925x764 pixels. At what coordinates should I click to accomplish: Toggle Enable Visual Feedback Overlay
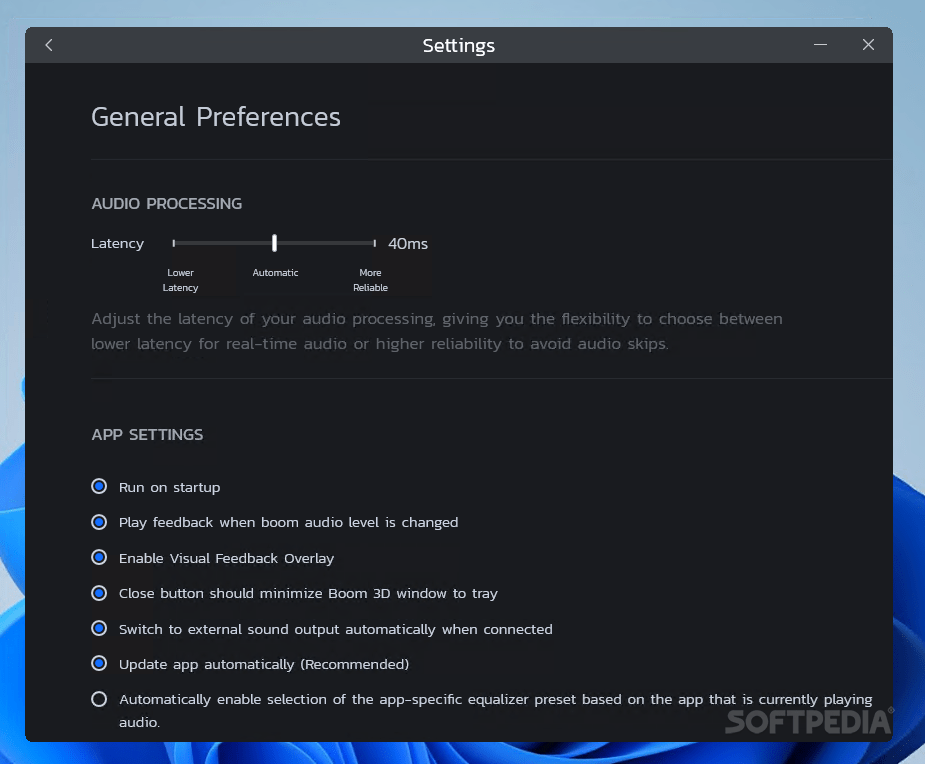[x=99, y=558]
